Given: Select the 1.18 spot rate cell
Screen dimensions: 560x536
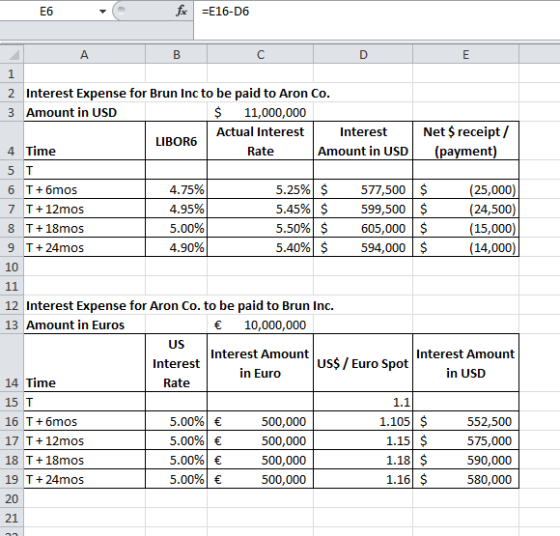Looking at the screenshot, I should coord(363,460).
